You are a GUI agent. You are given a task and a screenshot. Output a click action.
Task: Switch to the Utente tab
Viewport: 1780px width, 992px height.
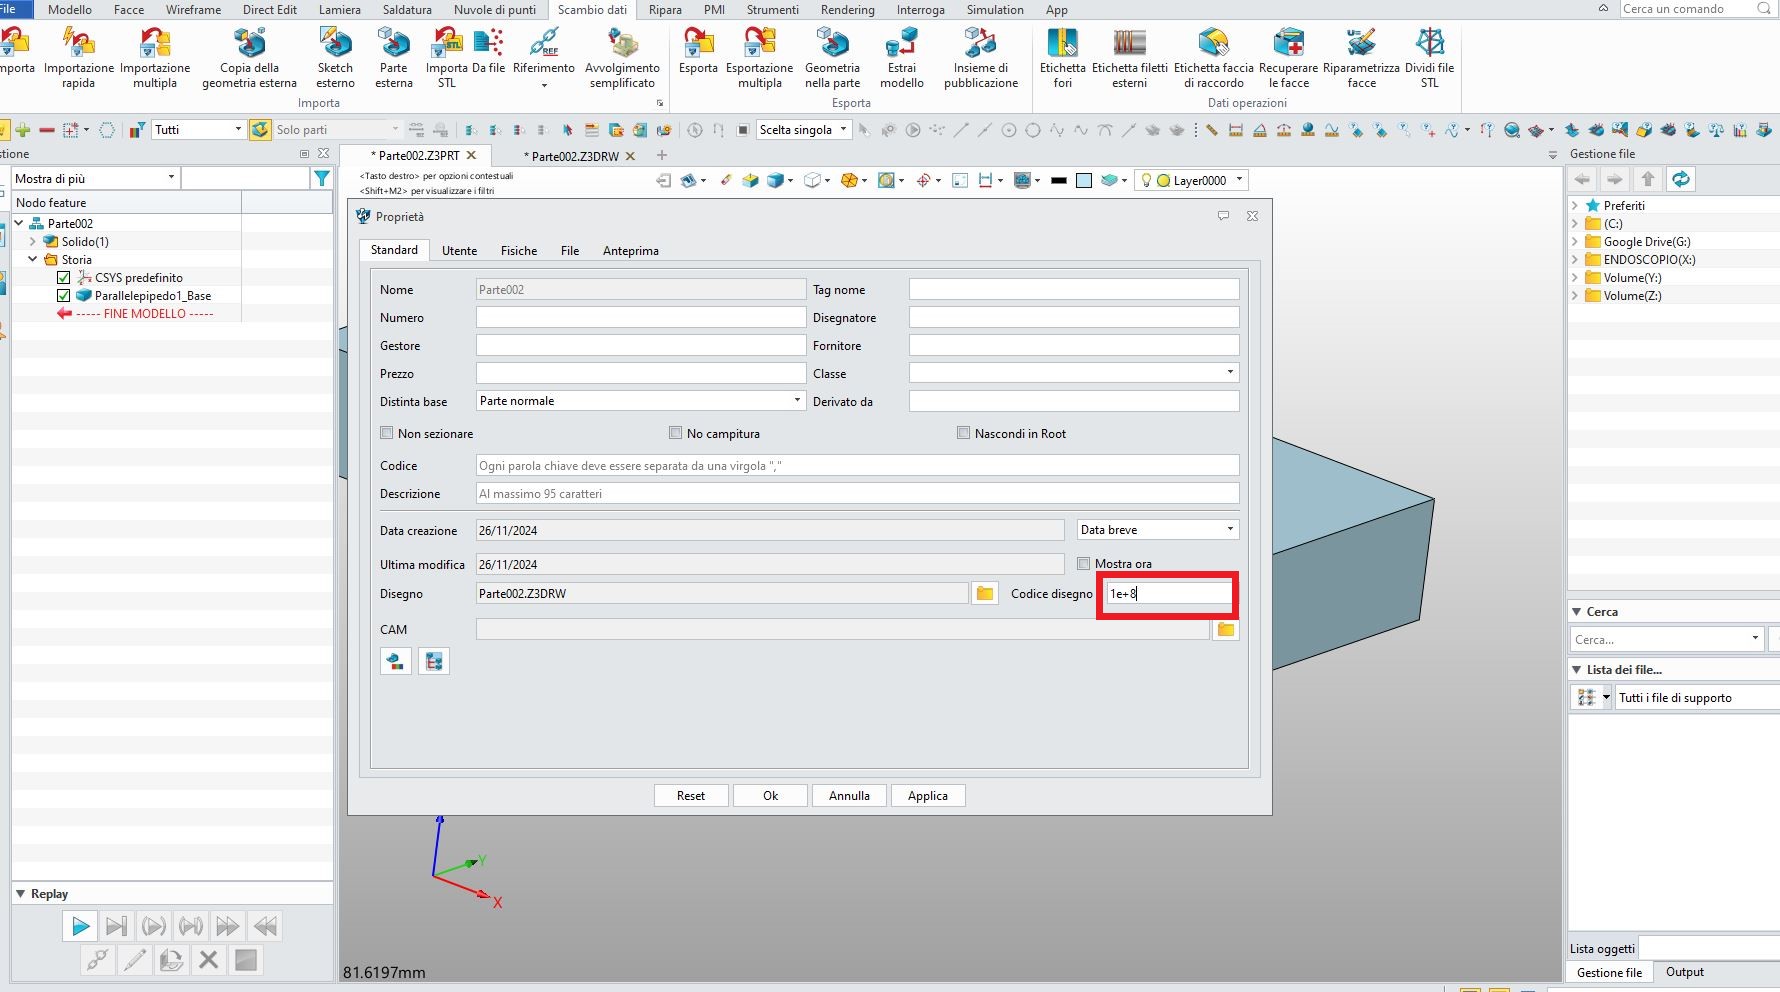[459, 251]
